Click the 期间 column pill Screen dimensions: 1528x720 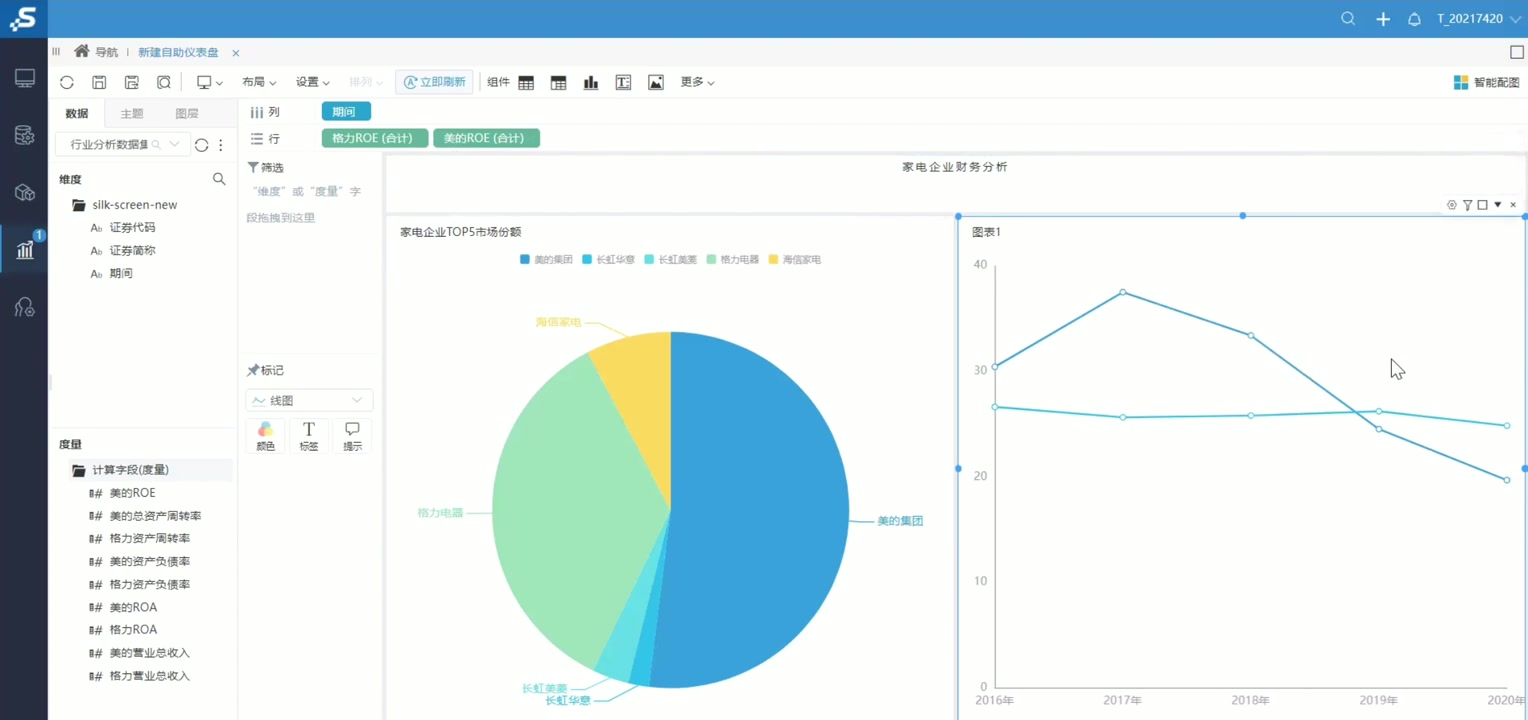[x=346, y=112]
